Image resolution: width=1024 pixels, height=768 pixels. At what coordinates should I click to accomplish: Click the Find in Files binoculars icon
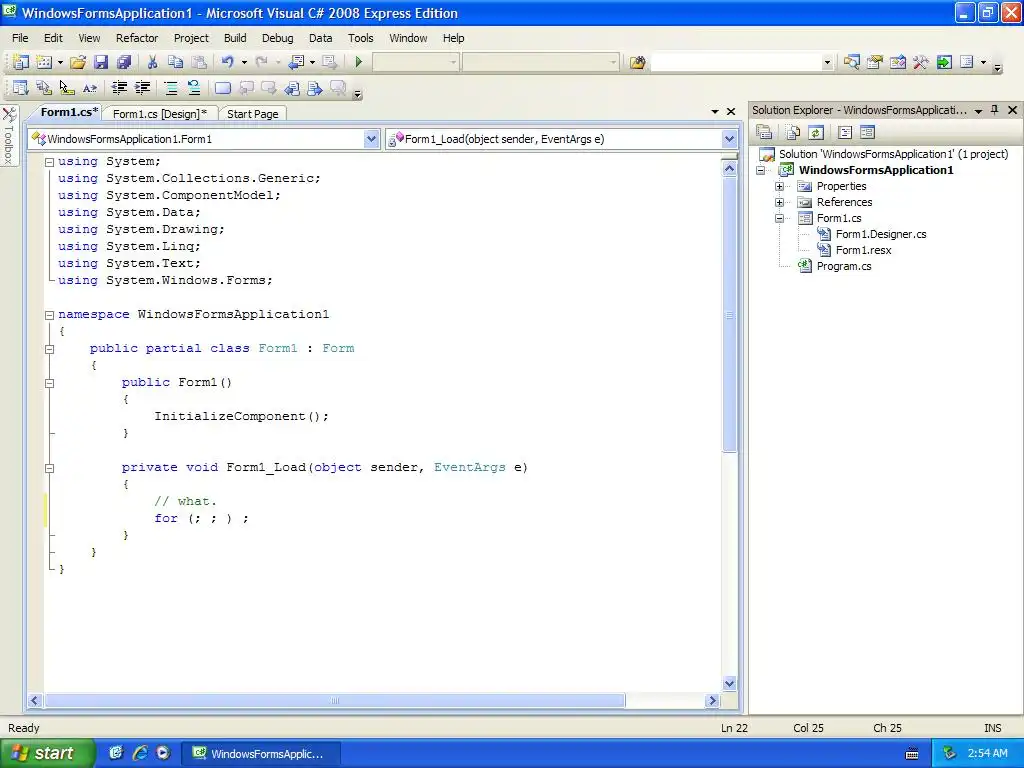coord(637,62)
